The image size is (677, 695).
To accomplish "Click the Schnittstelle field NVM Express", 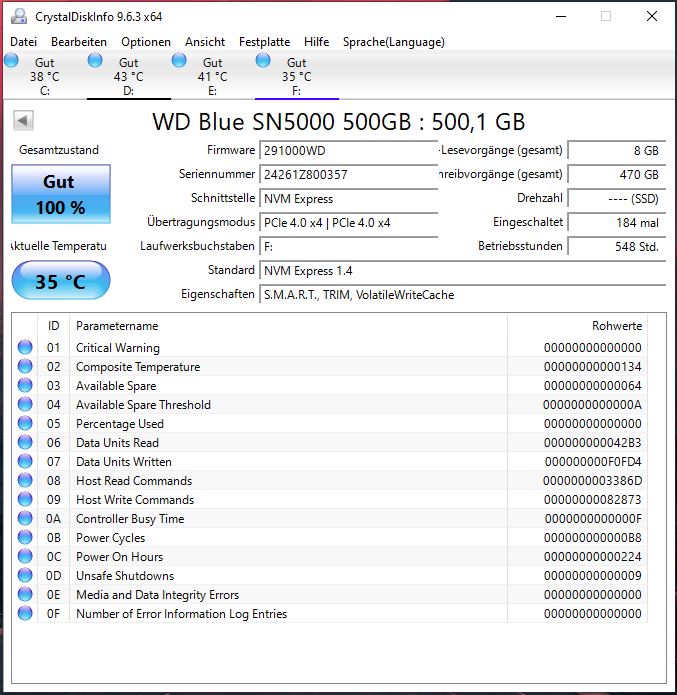I will tap(348, 199).
